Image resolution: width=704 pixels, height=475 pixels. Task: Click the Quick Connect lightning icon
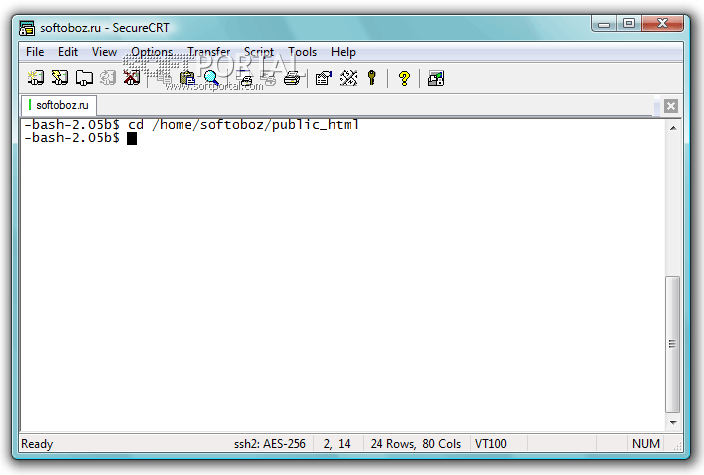(60, 78)
